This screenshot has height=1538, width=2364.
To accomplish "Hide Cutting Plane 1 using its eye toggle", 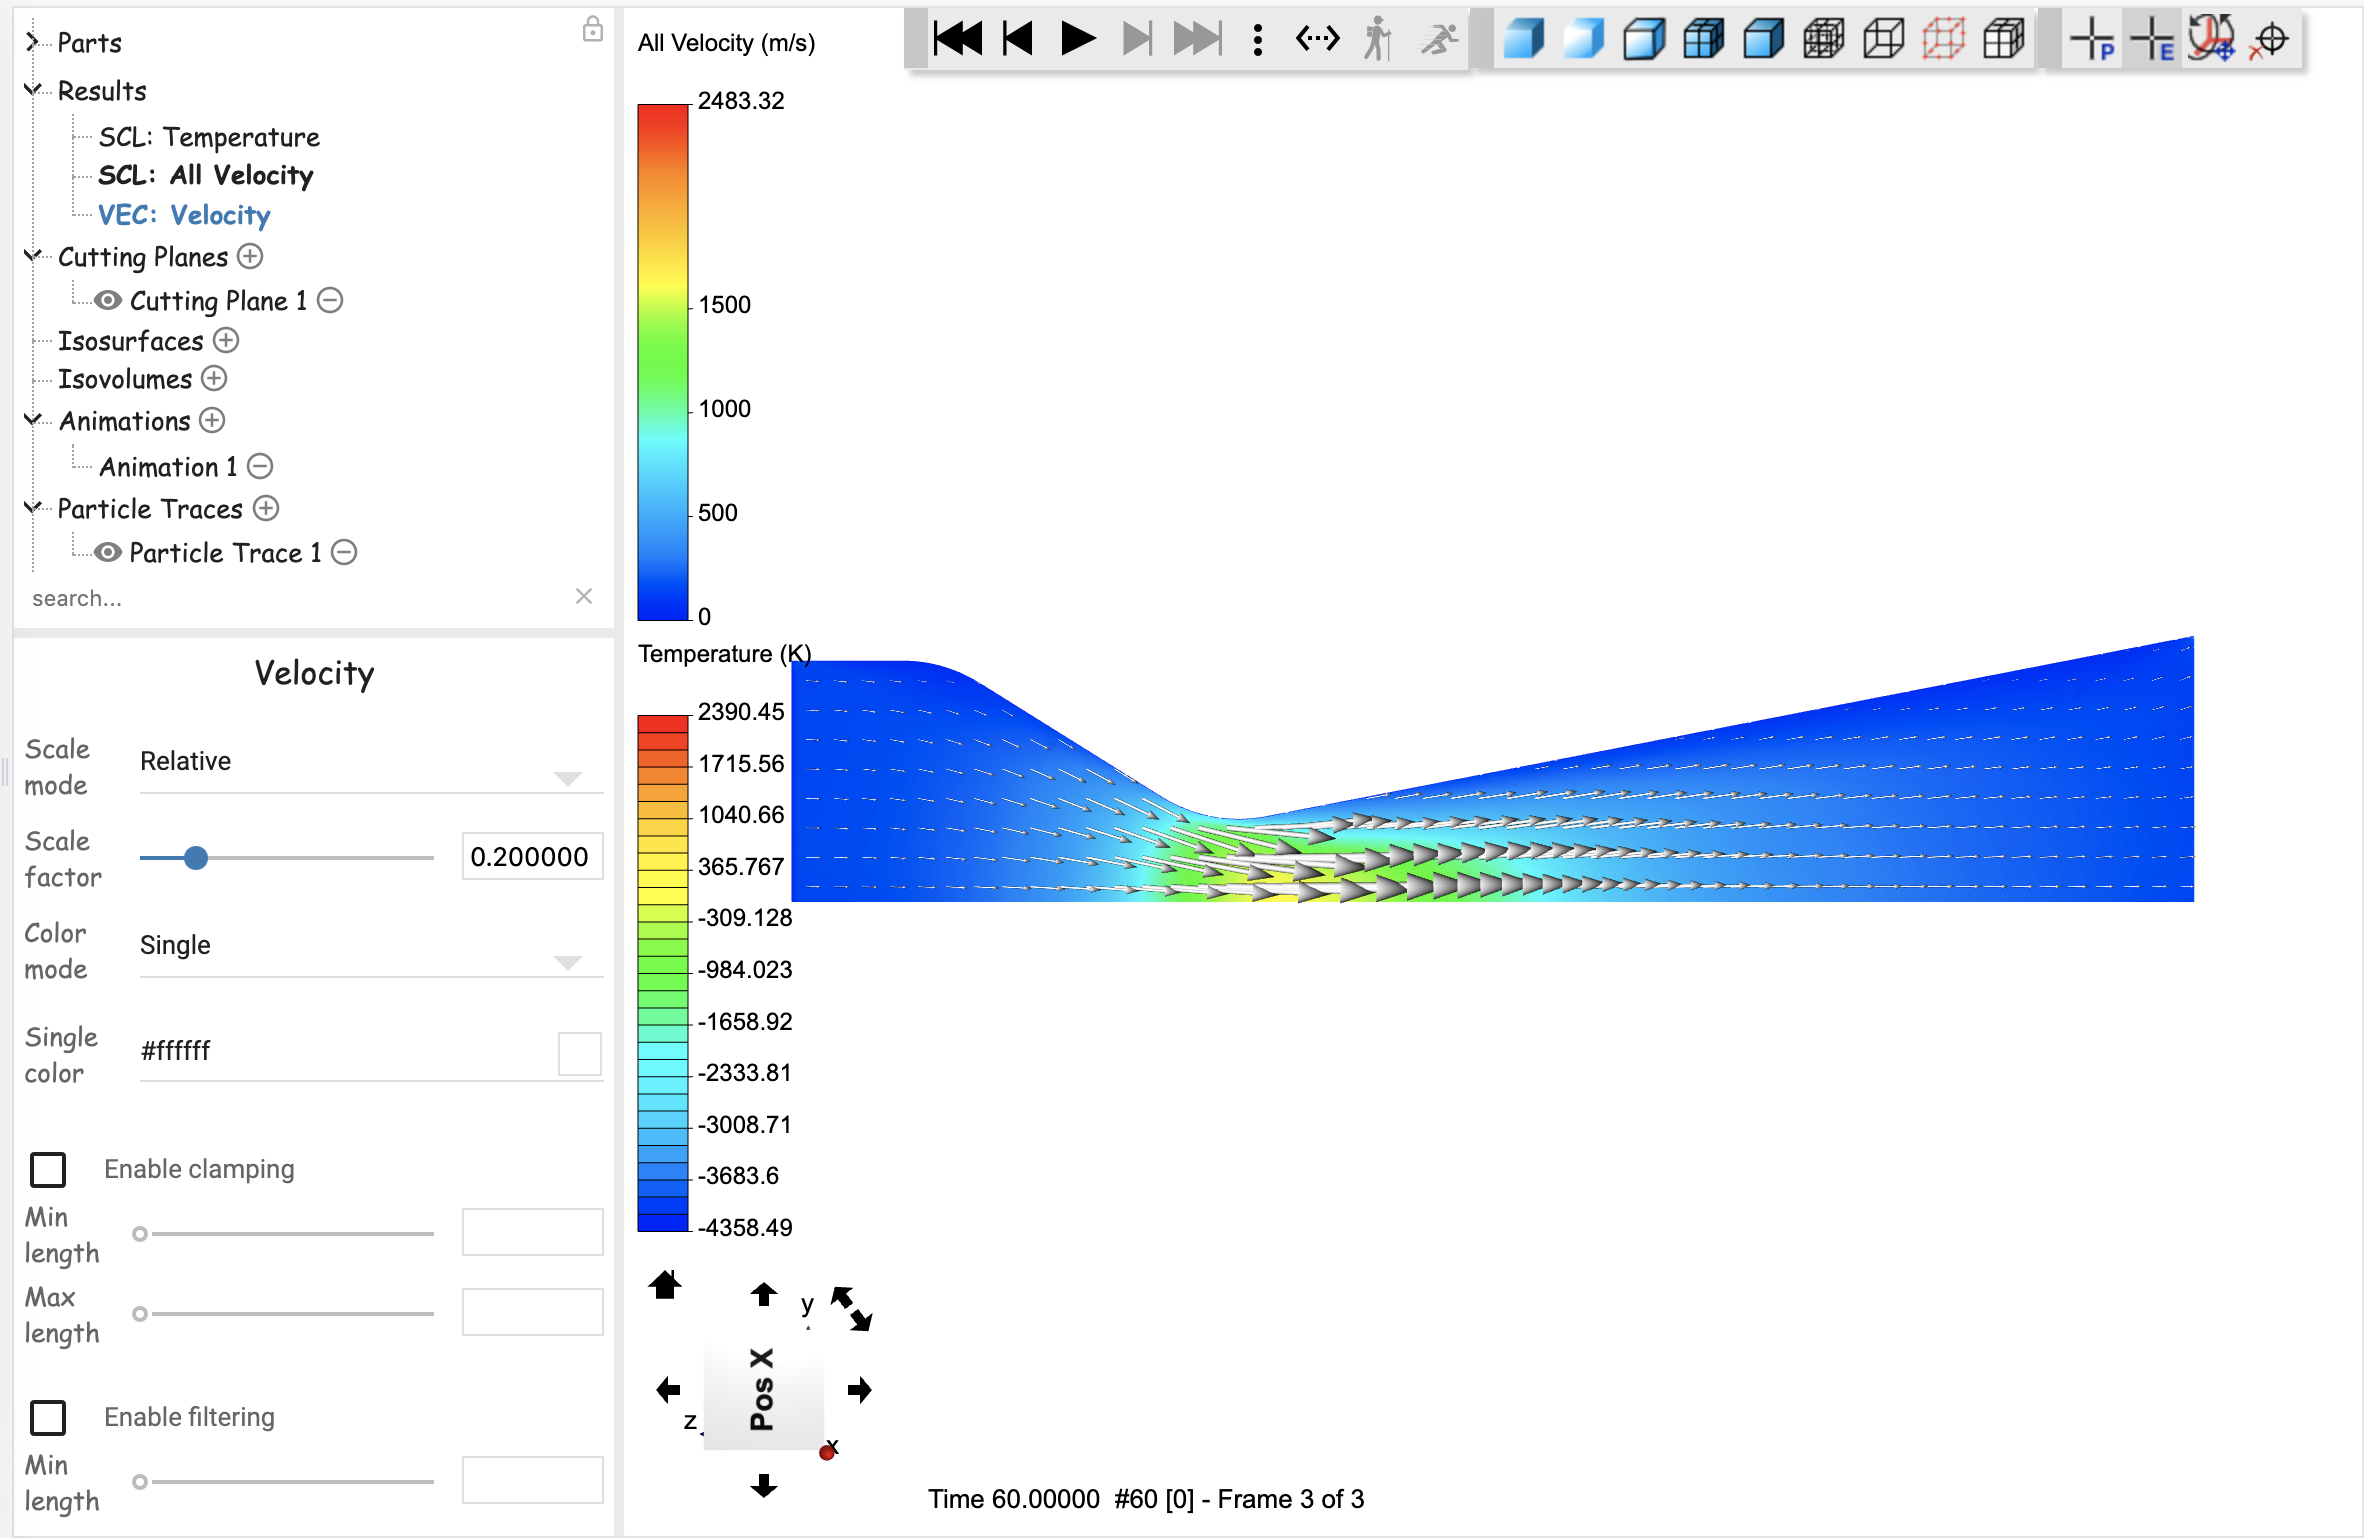I will click(x=108, y=300).
